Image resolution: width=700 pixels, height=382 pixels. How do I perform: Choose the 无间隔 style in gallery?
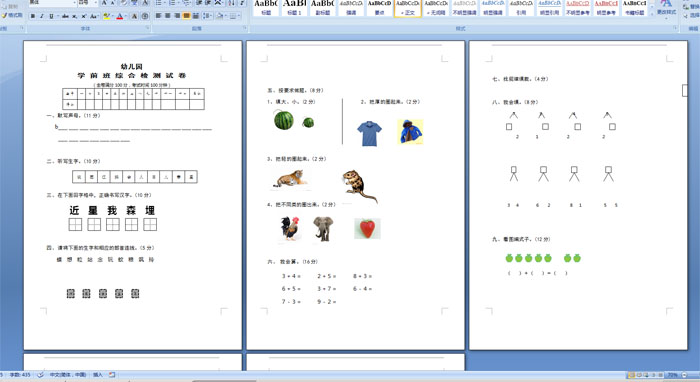(436, 8)
